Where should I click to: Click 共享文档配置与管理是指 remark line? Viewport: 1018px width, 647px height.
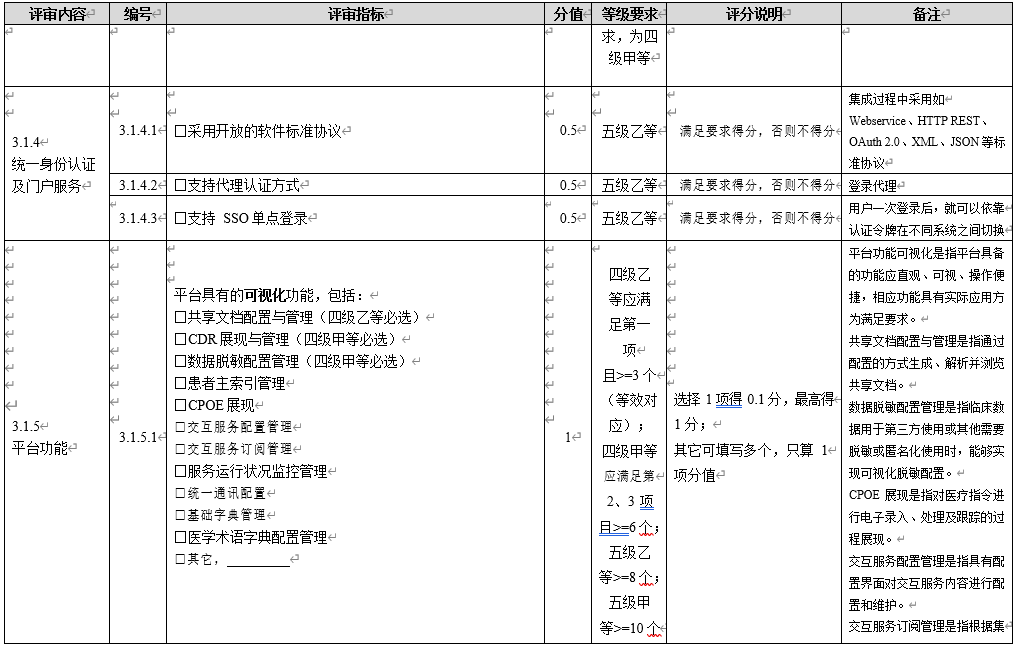[926, 341]
